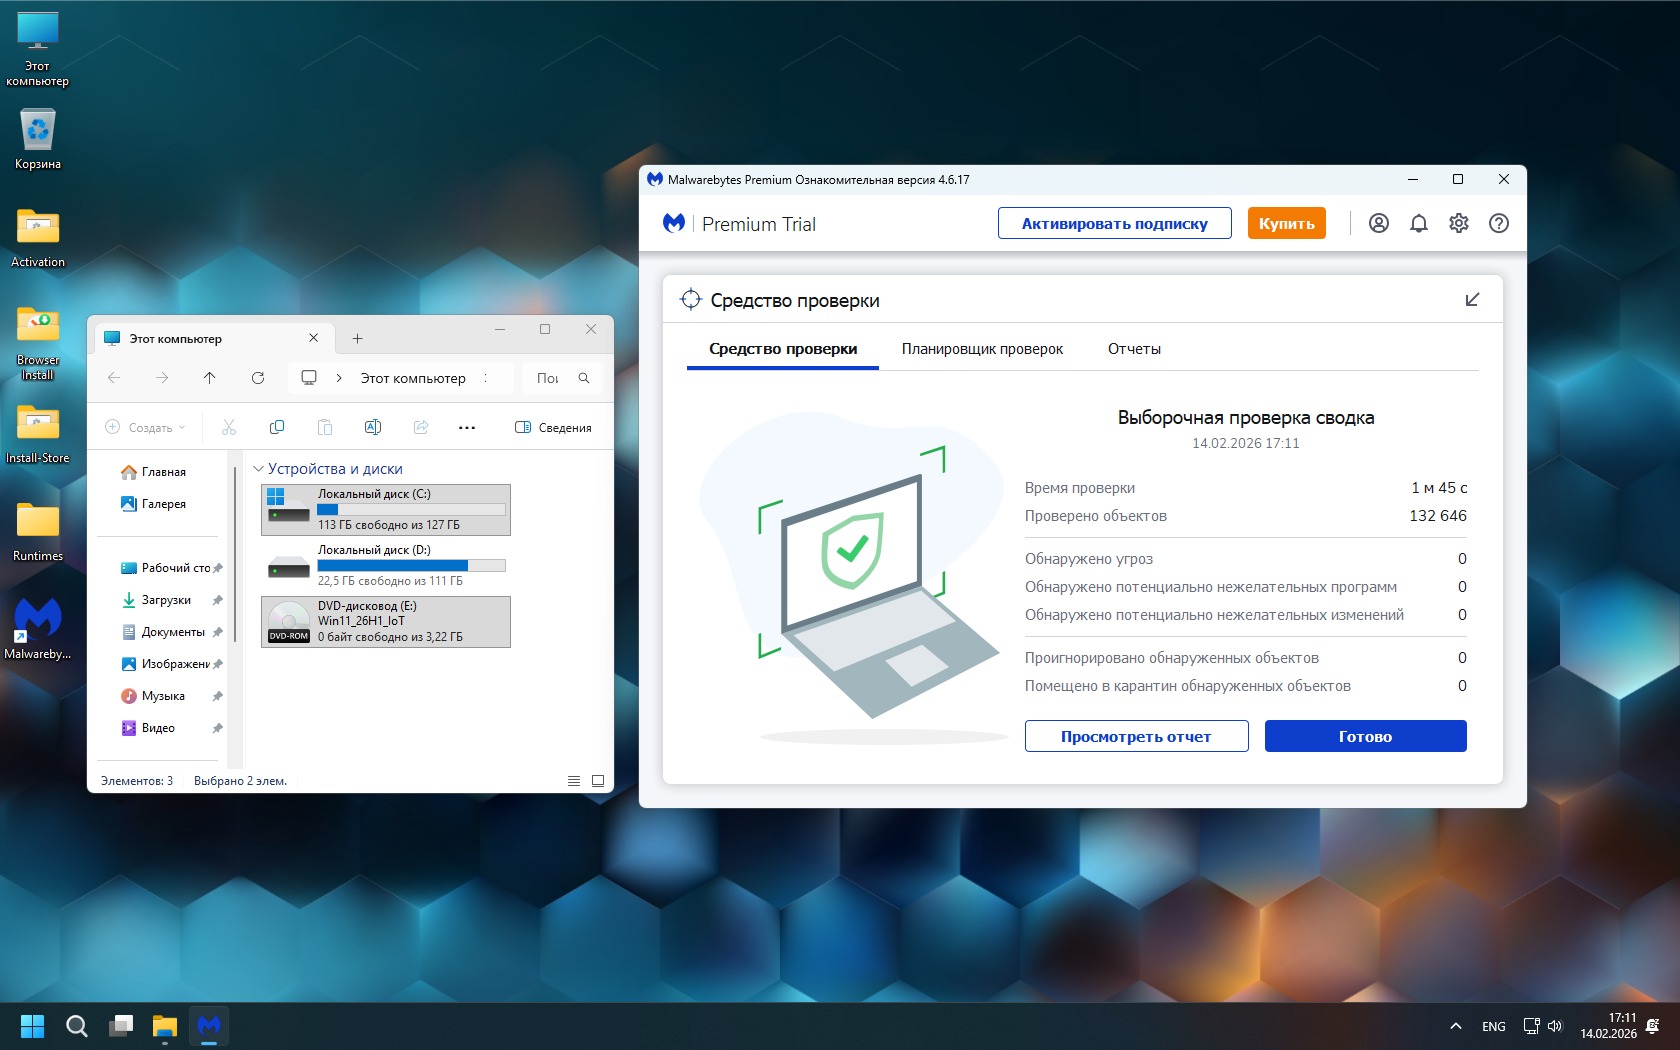Click the Explorer search field
The width and height of the screenshot is (1680, 1050).
(x=550, y=378)
